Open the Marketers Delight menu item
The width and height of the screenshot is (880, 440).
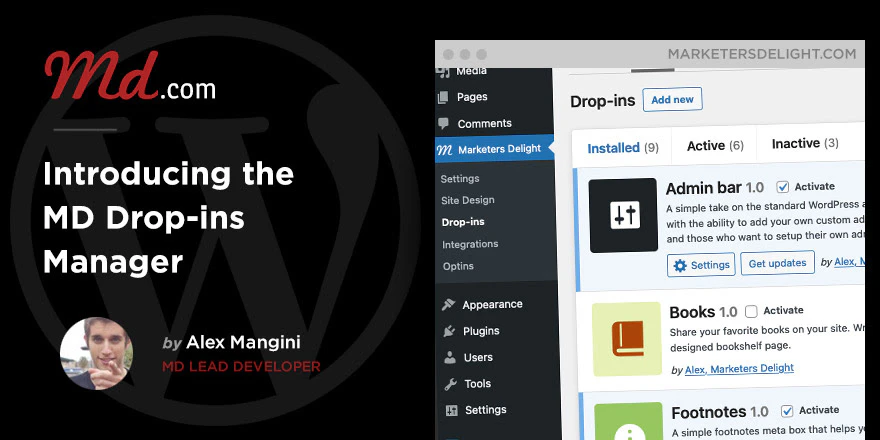tap(494, 149)
